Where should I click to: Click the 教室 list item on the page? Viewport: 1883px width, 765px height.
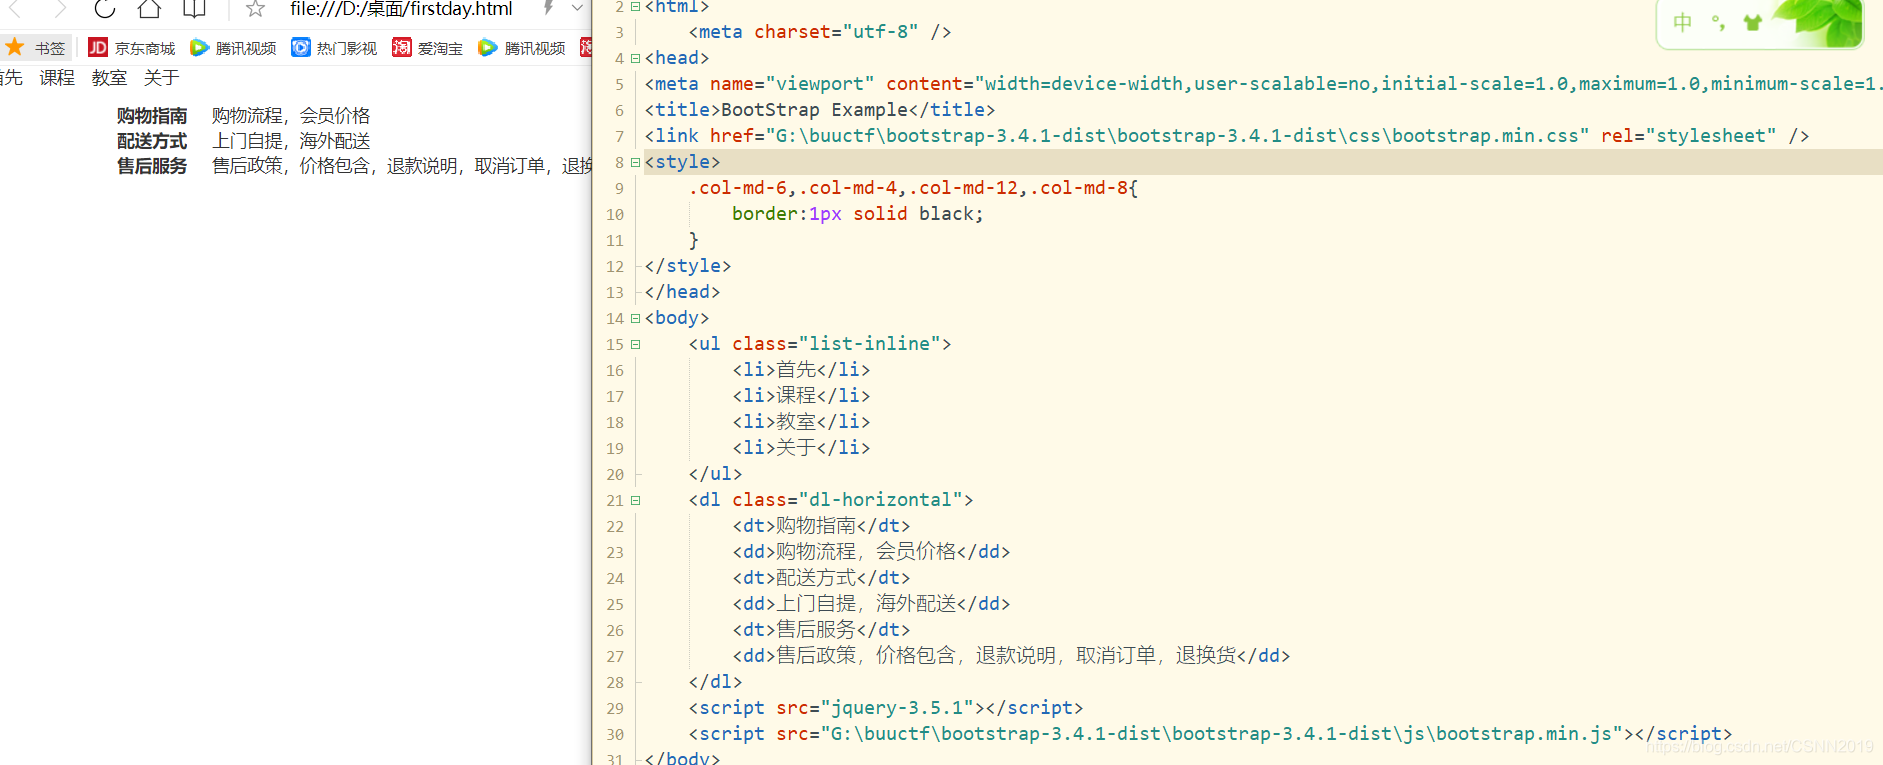tap(109, 78)
